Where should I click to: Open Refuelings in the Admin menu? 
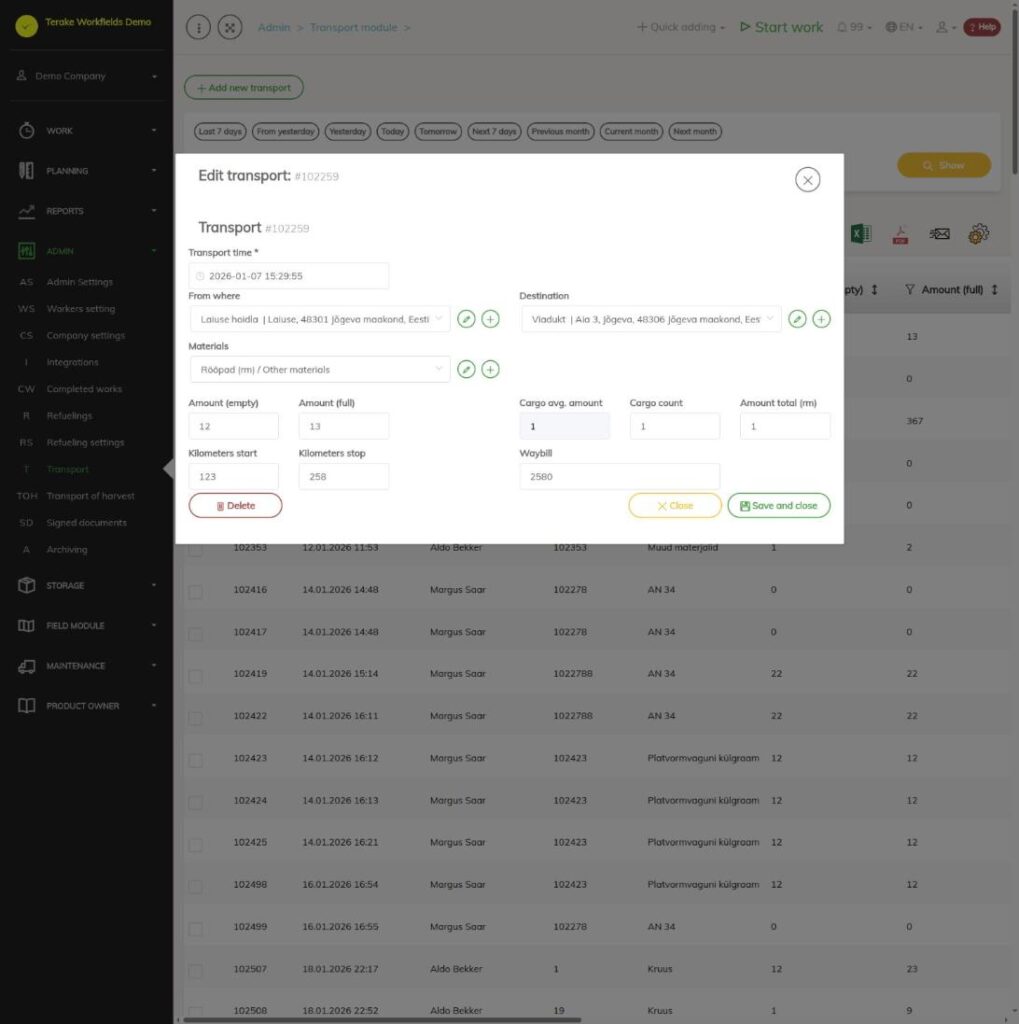(69, 415)
